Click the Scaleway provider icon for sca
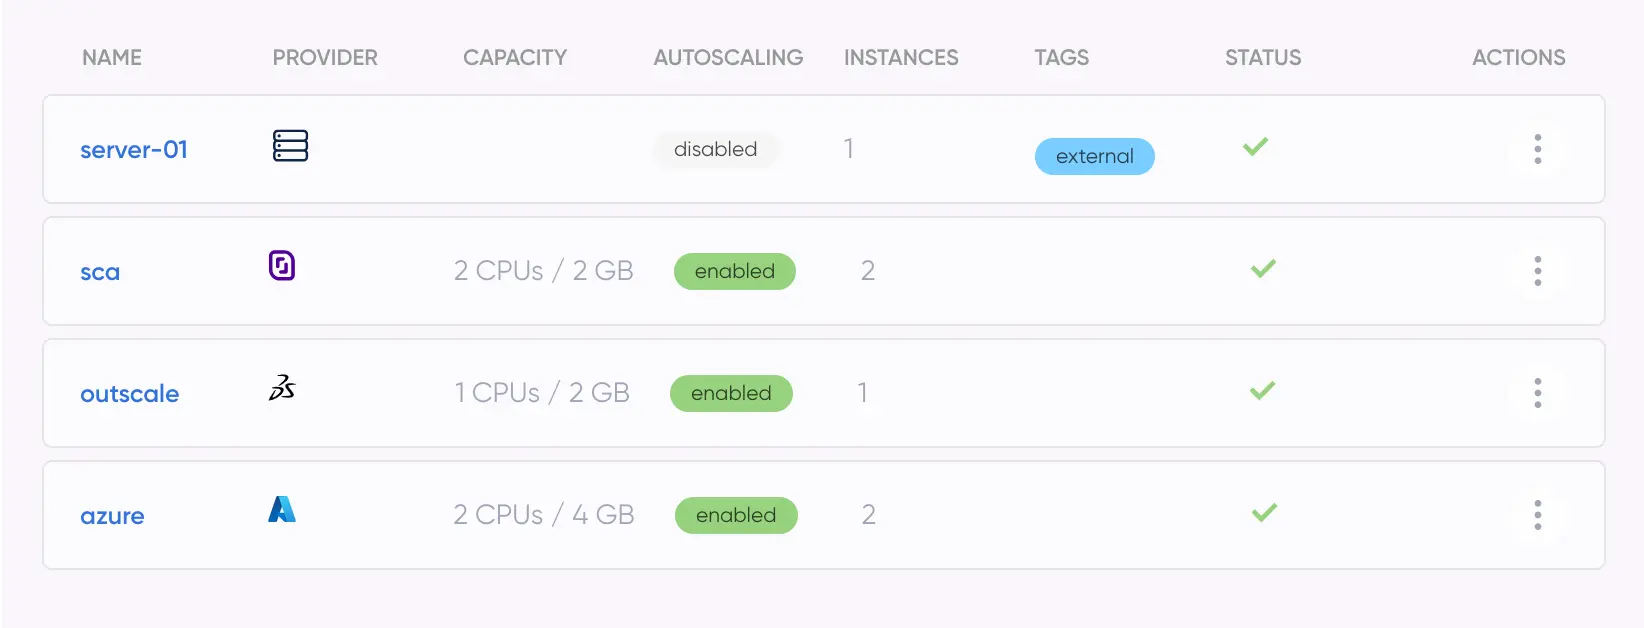The width and height of the screenshot is (1644, 628). coord(282,266)
